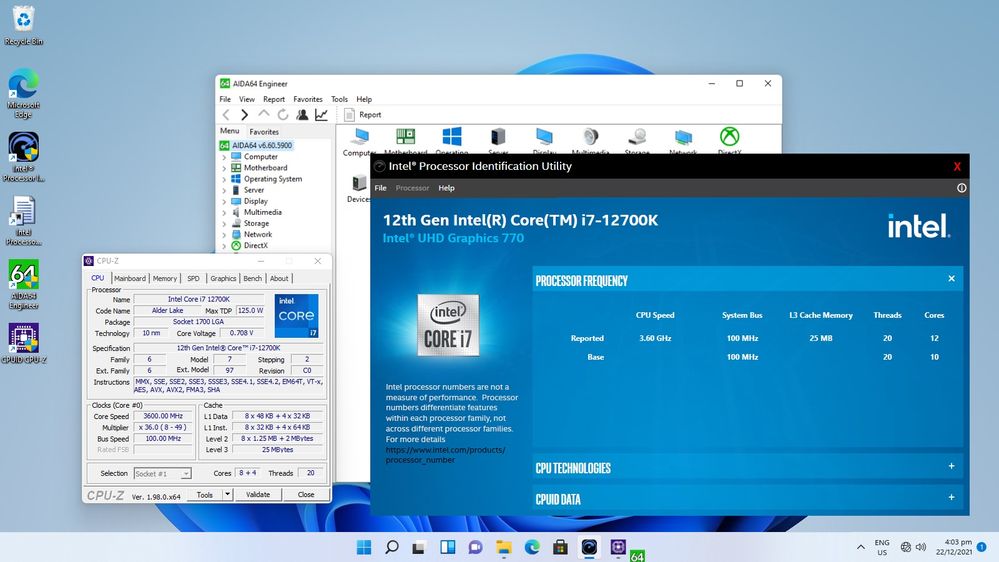Screen dimensions: 999x562
Task: Show hidden tray icons chevron
Action: pos(861,547)
